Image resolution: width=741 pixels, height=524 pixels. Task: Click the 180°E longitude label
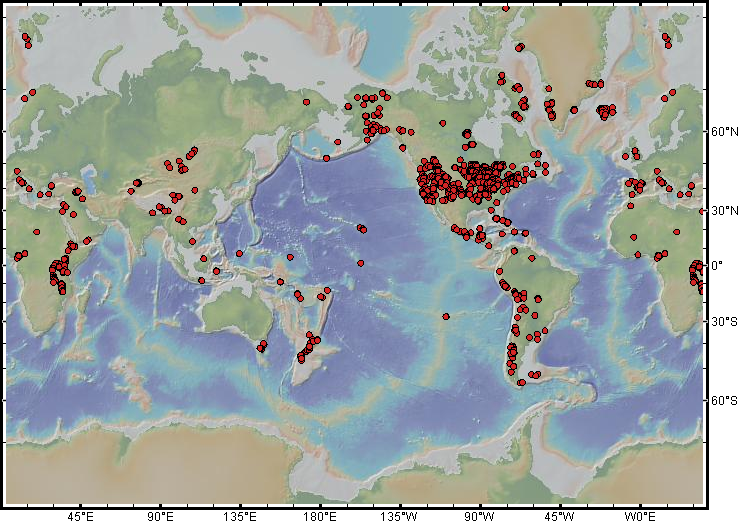tap(320, 517)
